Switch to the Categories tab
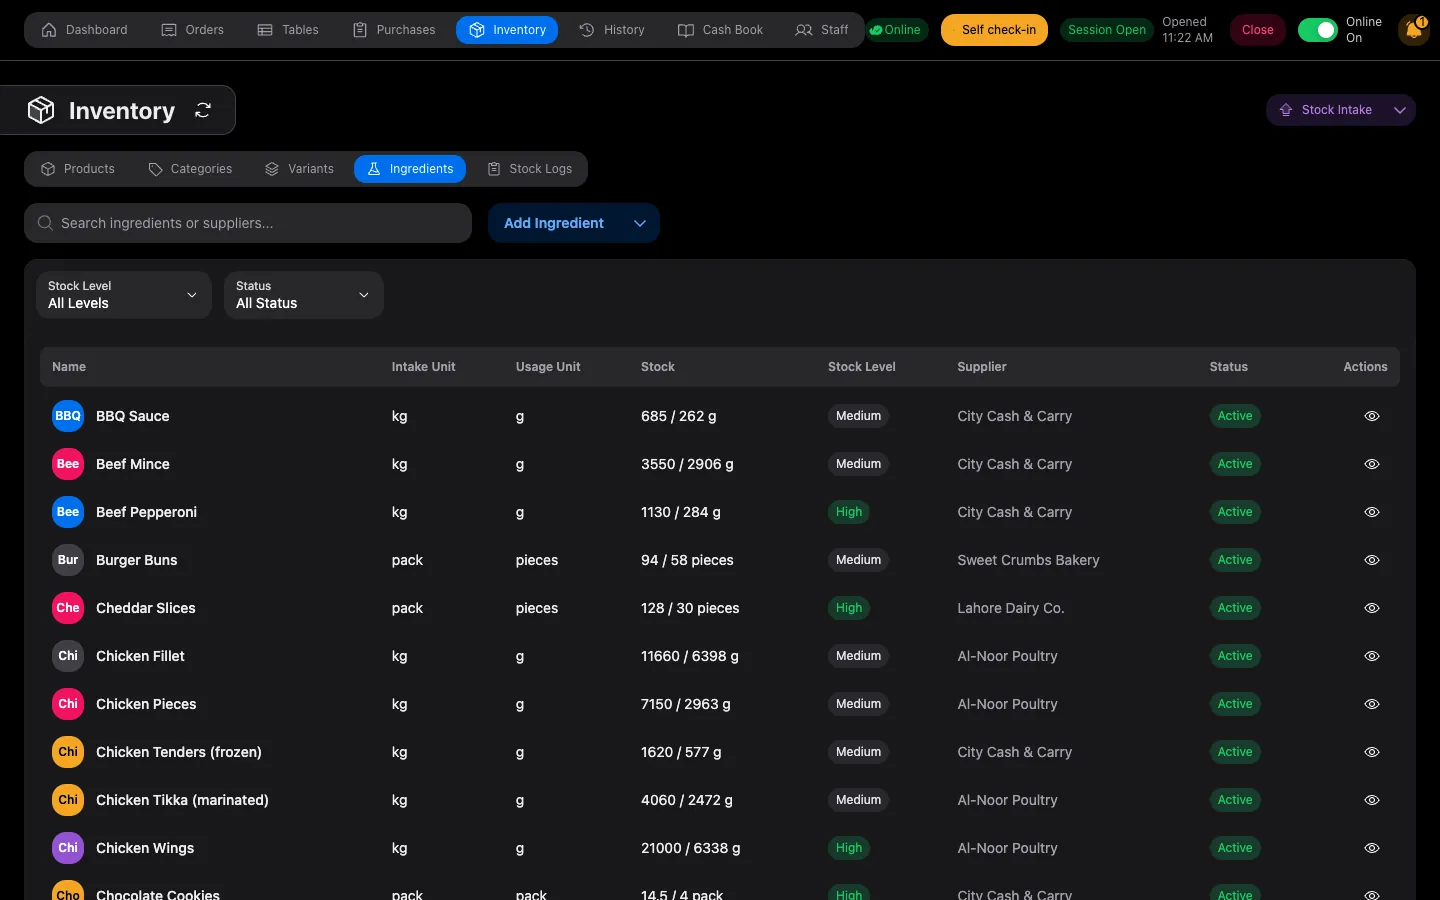Screen dimensions: 1440x900 [190, 169]
